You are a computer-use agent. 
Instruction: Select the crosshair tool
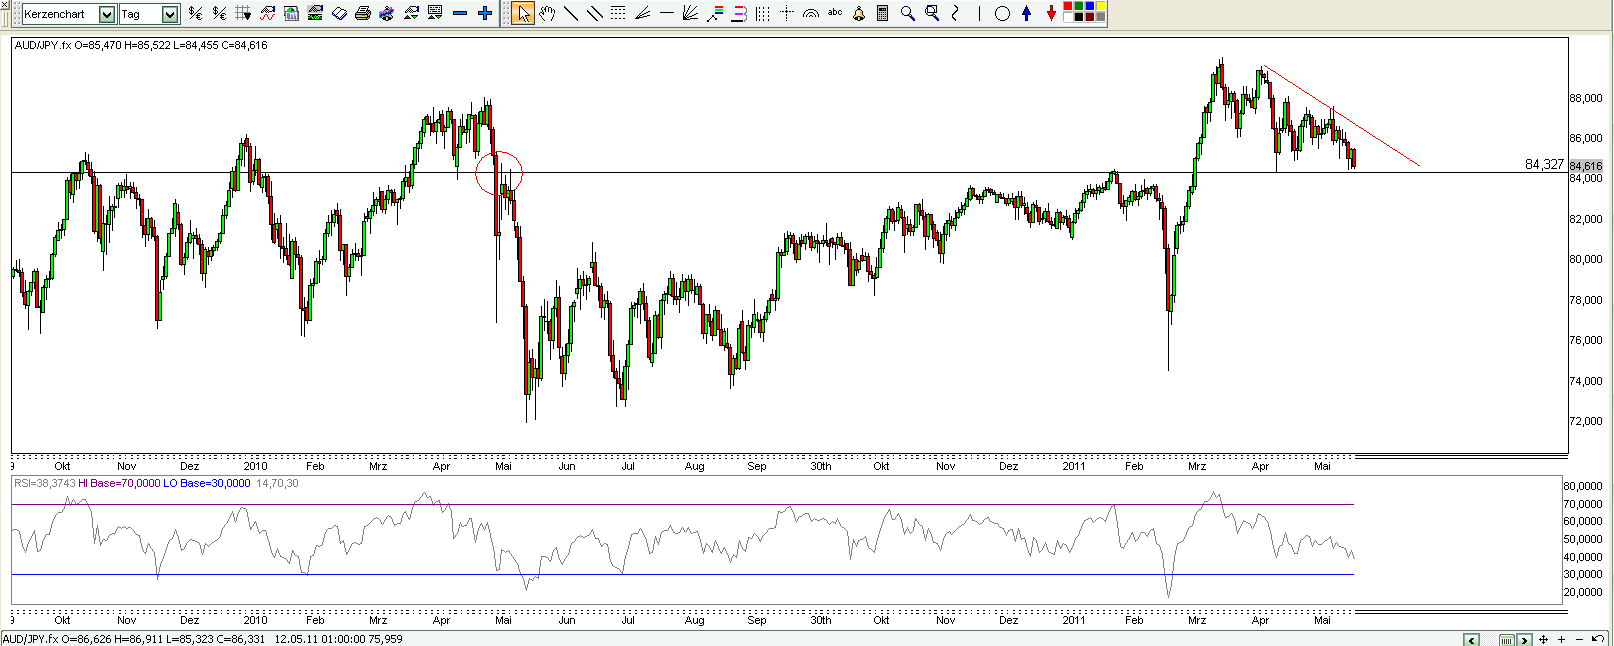coord(787,13)
